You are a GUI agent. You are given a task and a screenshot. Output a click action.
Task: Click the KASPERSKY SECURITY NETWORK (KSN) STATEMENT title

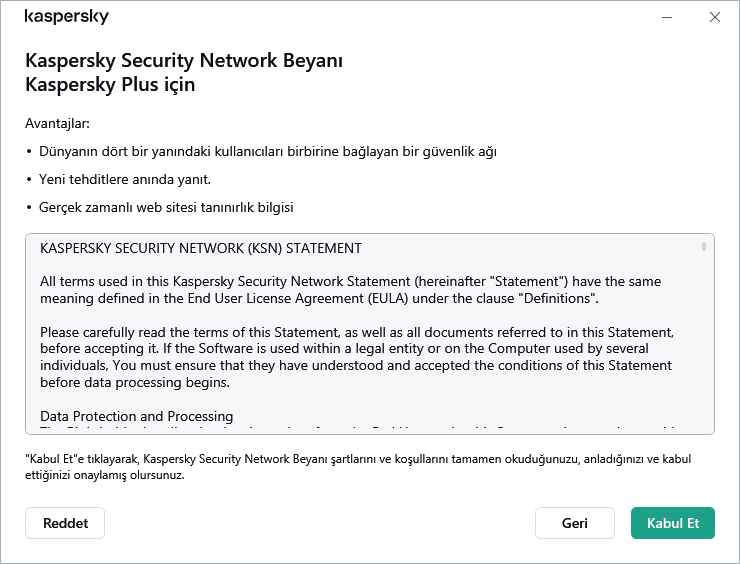201,248
